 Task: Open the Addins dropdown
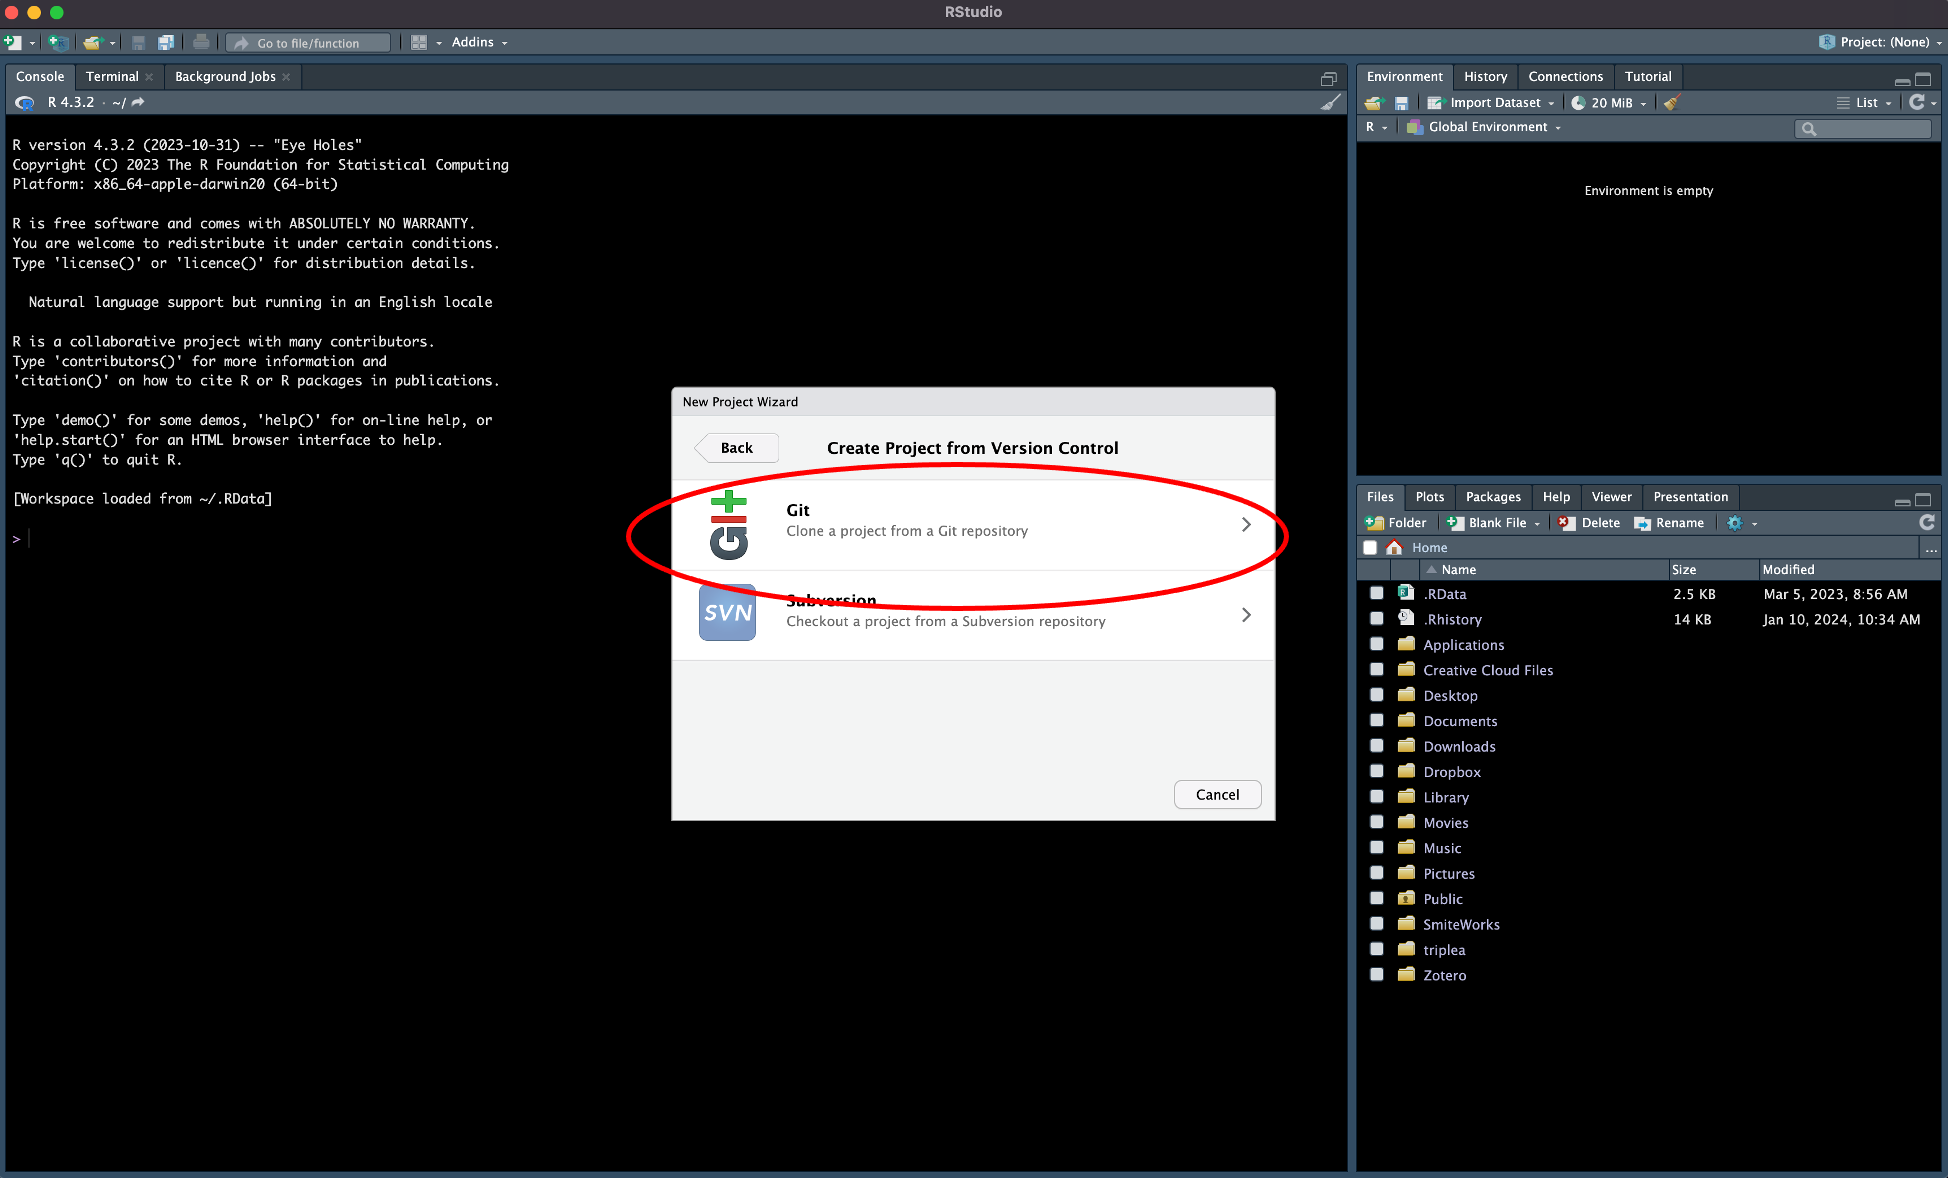(479, 42)
